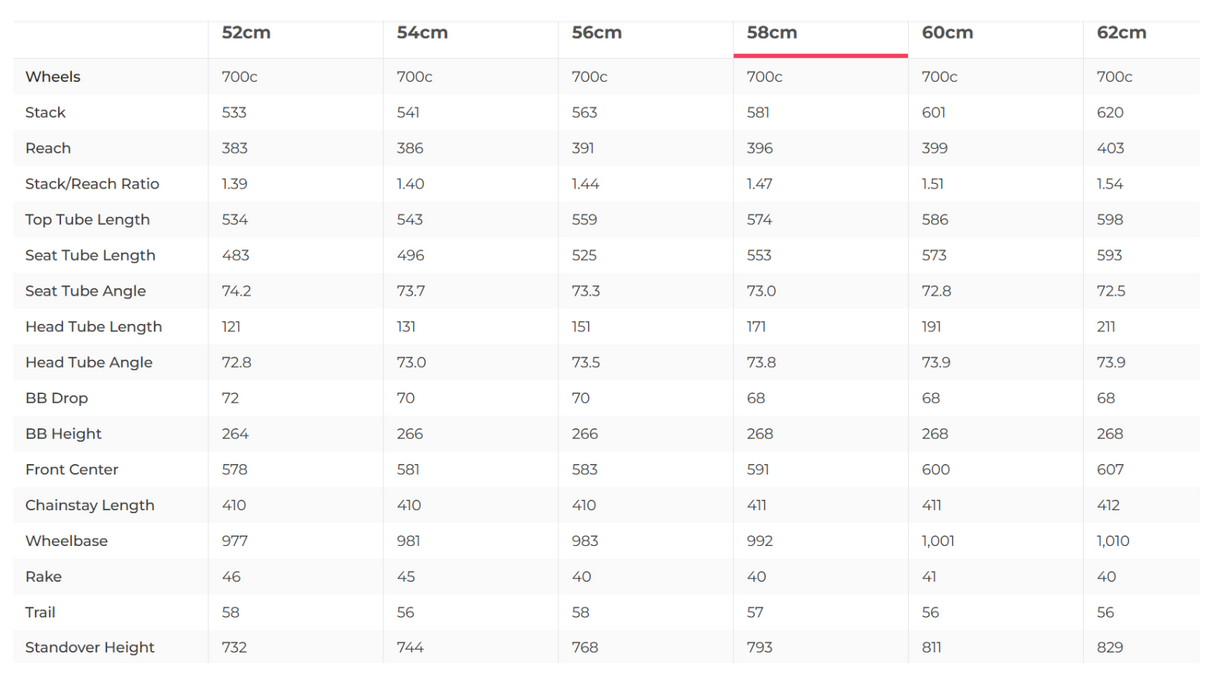Image resolution: width=1214 pixels, height=683 pixels.
Task: Select the 52cm size column header
Action: [x=246, y=33]
